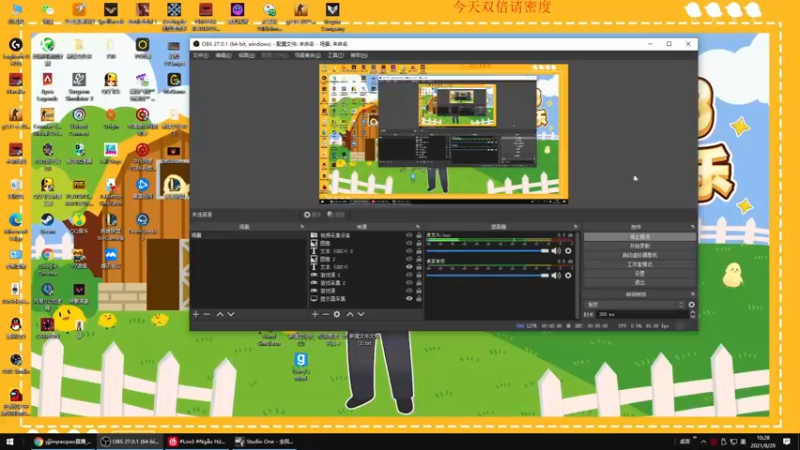Hide the 文本 (GDI+) source via eye icon
The width and height of the screenshot is (800, 450).
409,267
